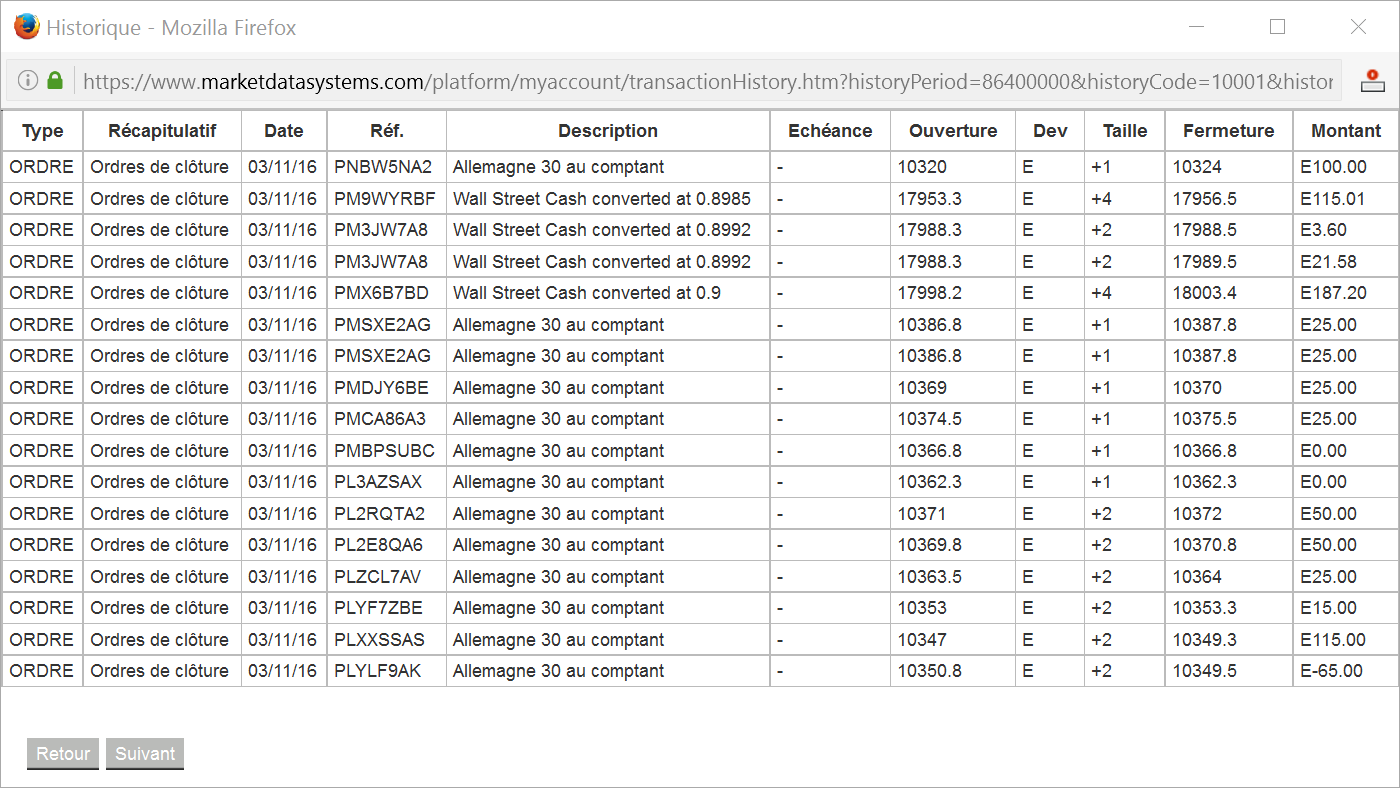Click closing price 17956.5
Viewport: 1400px width, 788px height.
(x=1205, y=199)
